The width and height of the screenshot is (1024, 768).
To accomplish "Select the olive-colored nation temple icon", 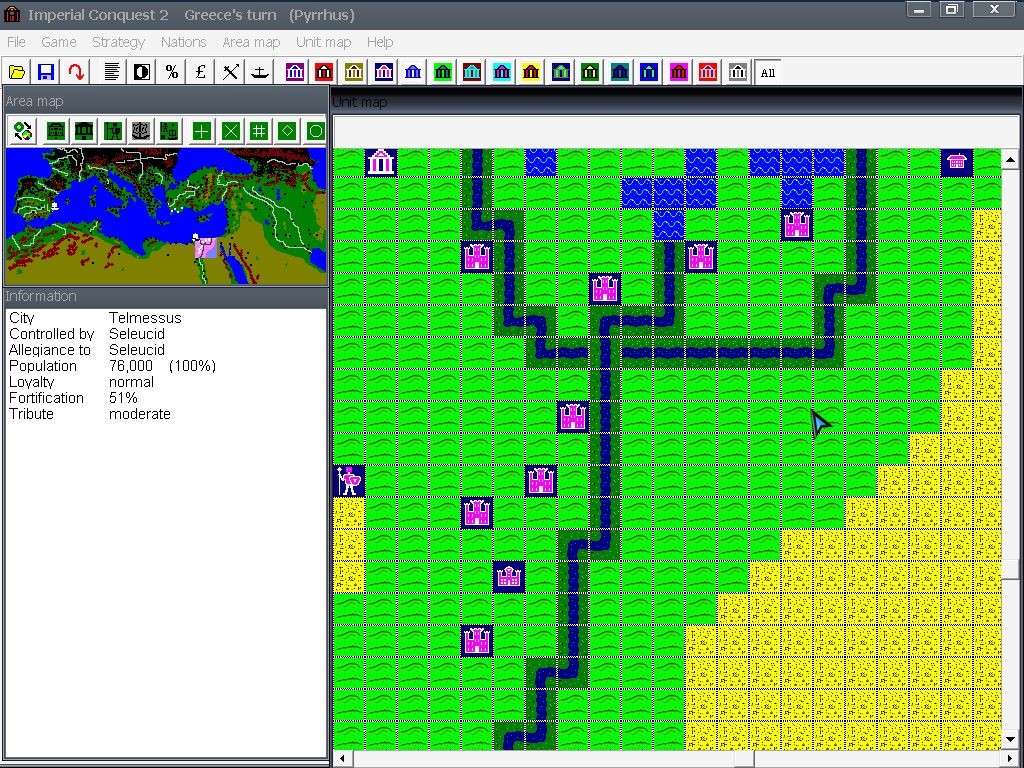I will pyautogui.click(x=354, y=72).
